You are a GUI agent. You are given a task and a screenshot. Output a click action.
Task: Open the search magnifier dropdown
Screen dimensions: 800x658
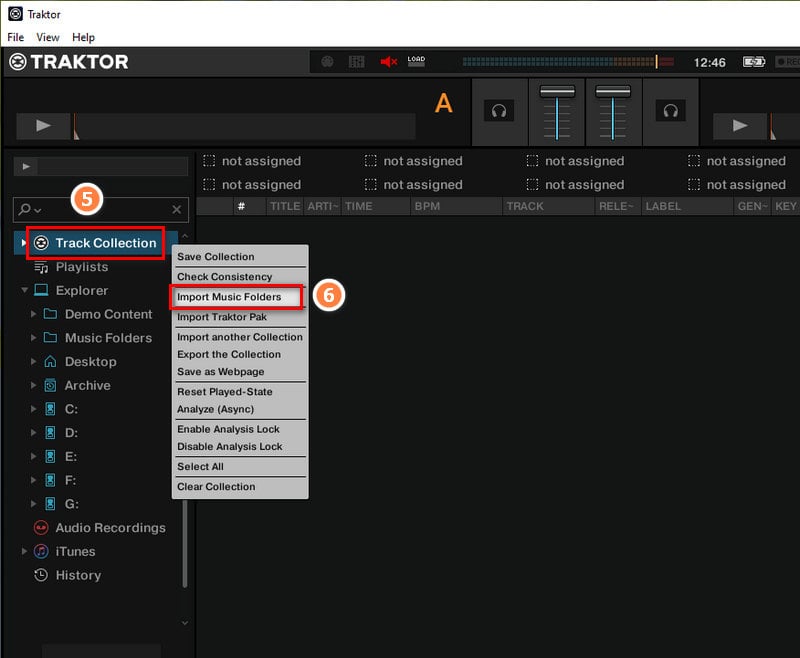(30, 210)
